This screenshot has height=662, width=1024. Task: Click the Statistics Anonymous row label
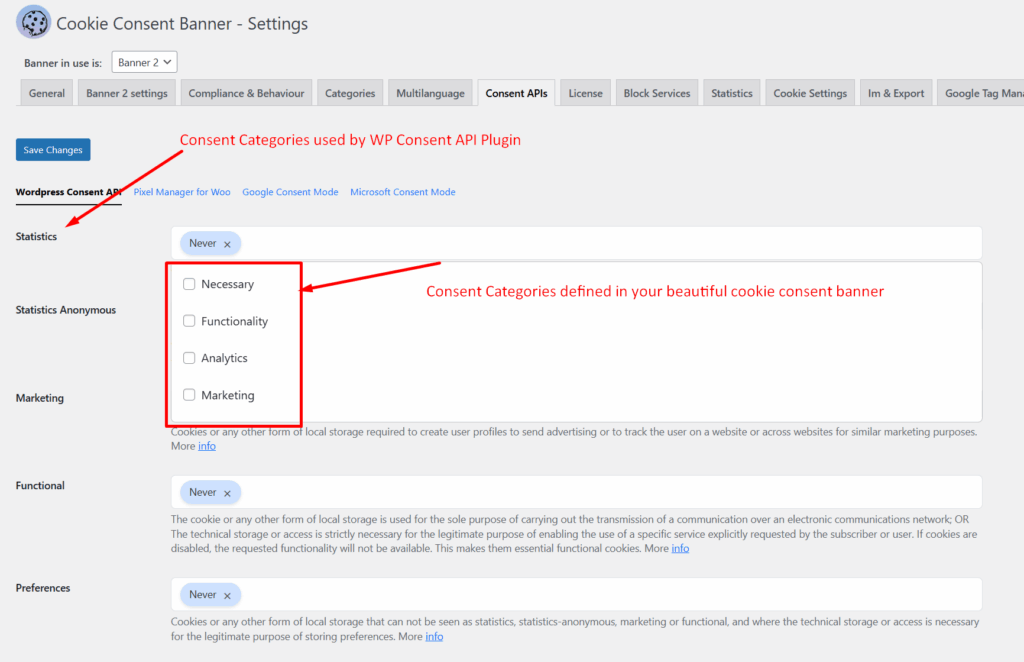[x=66, y=309]
